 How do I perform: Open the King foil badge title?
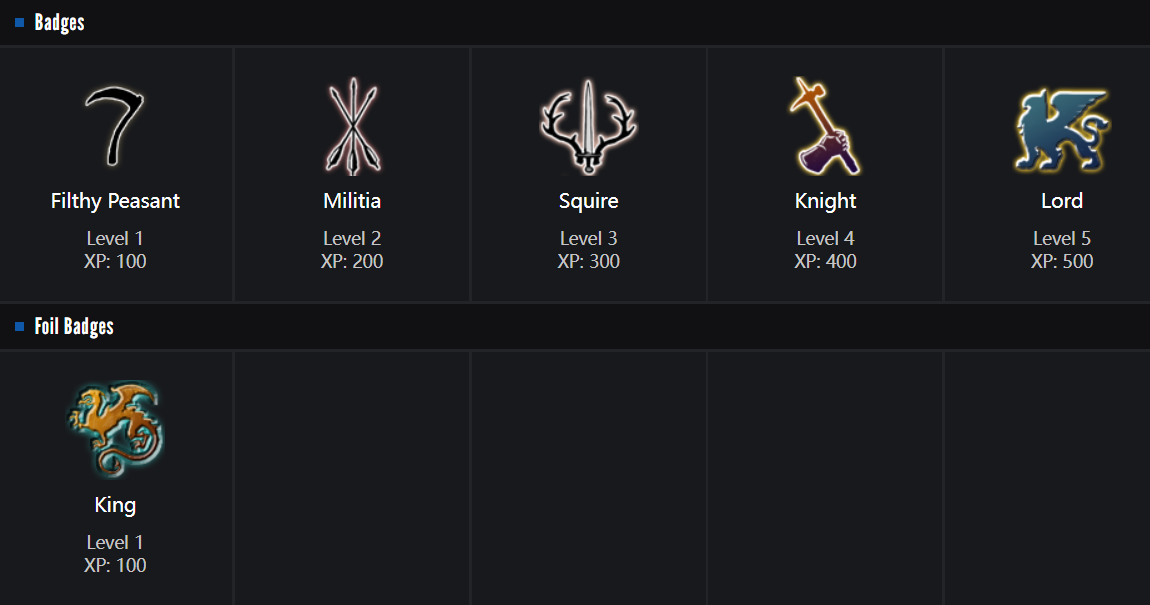click(x=115, y=505)
